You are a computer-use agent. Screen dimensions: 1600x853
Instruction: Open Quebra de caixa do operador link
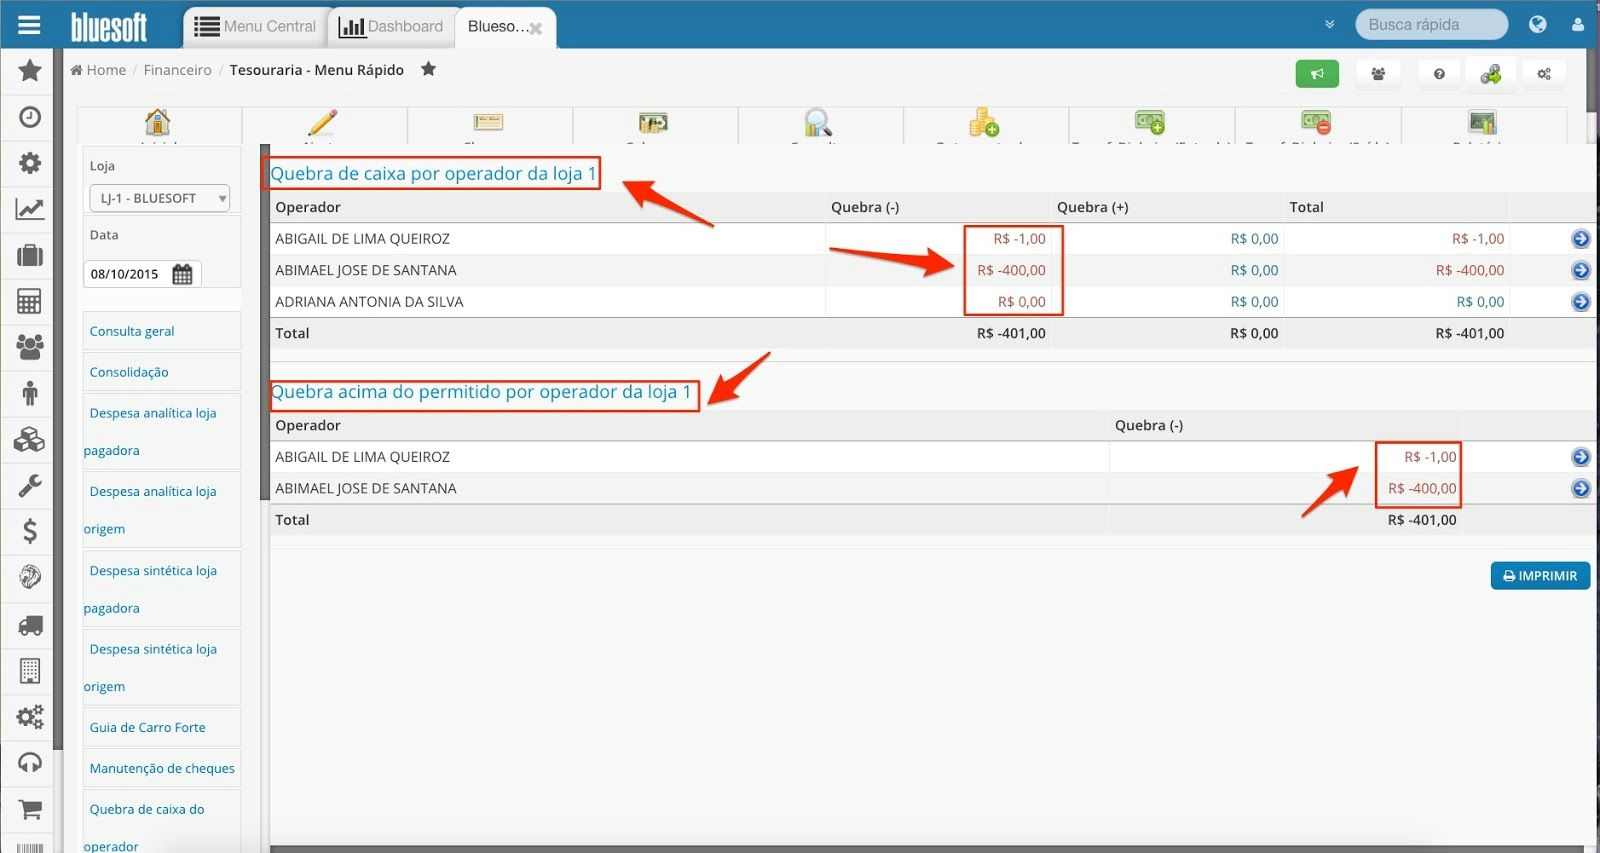(146, 827)
